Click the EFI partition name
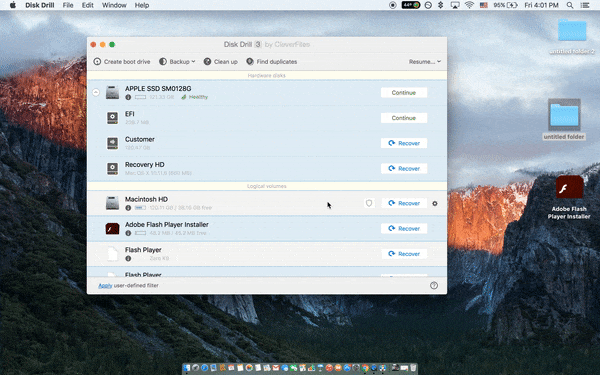The width and height of the screenshot is (600, 375). click(130, 114)
